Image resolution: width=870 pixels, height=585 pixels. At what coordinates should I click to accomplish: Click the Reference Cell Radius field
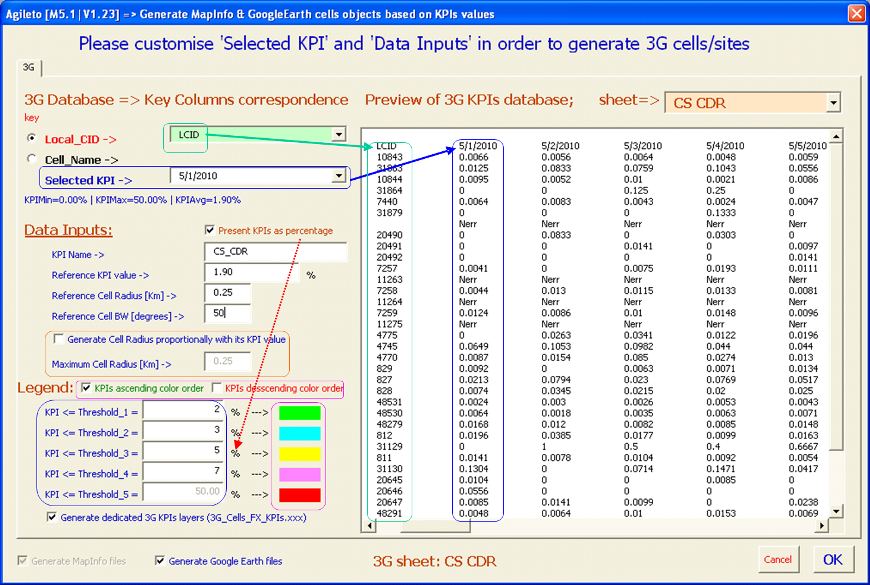pos(227,293)
